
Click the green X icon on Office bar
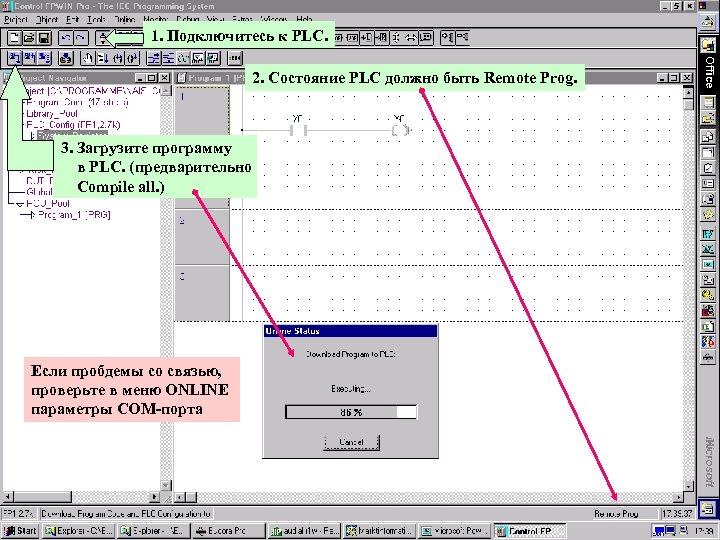708,249
